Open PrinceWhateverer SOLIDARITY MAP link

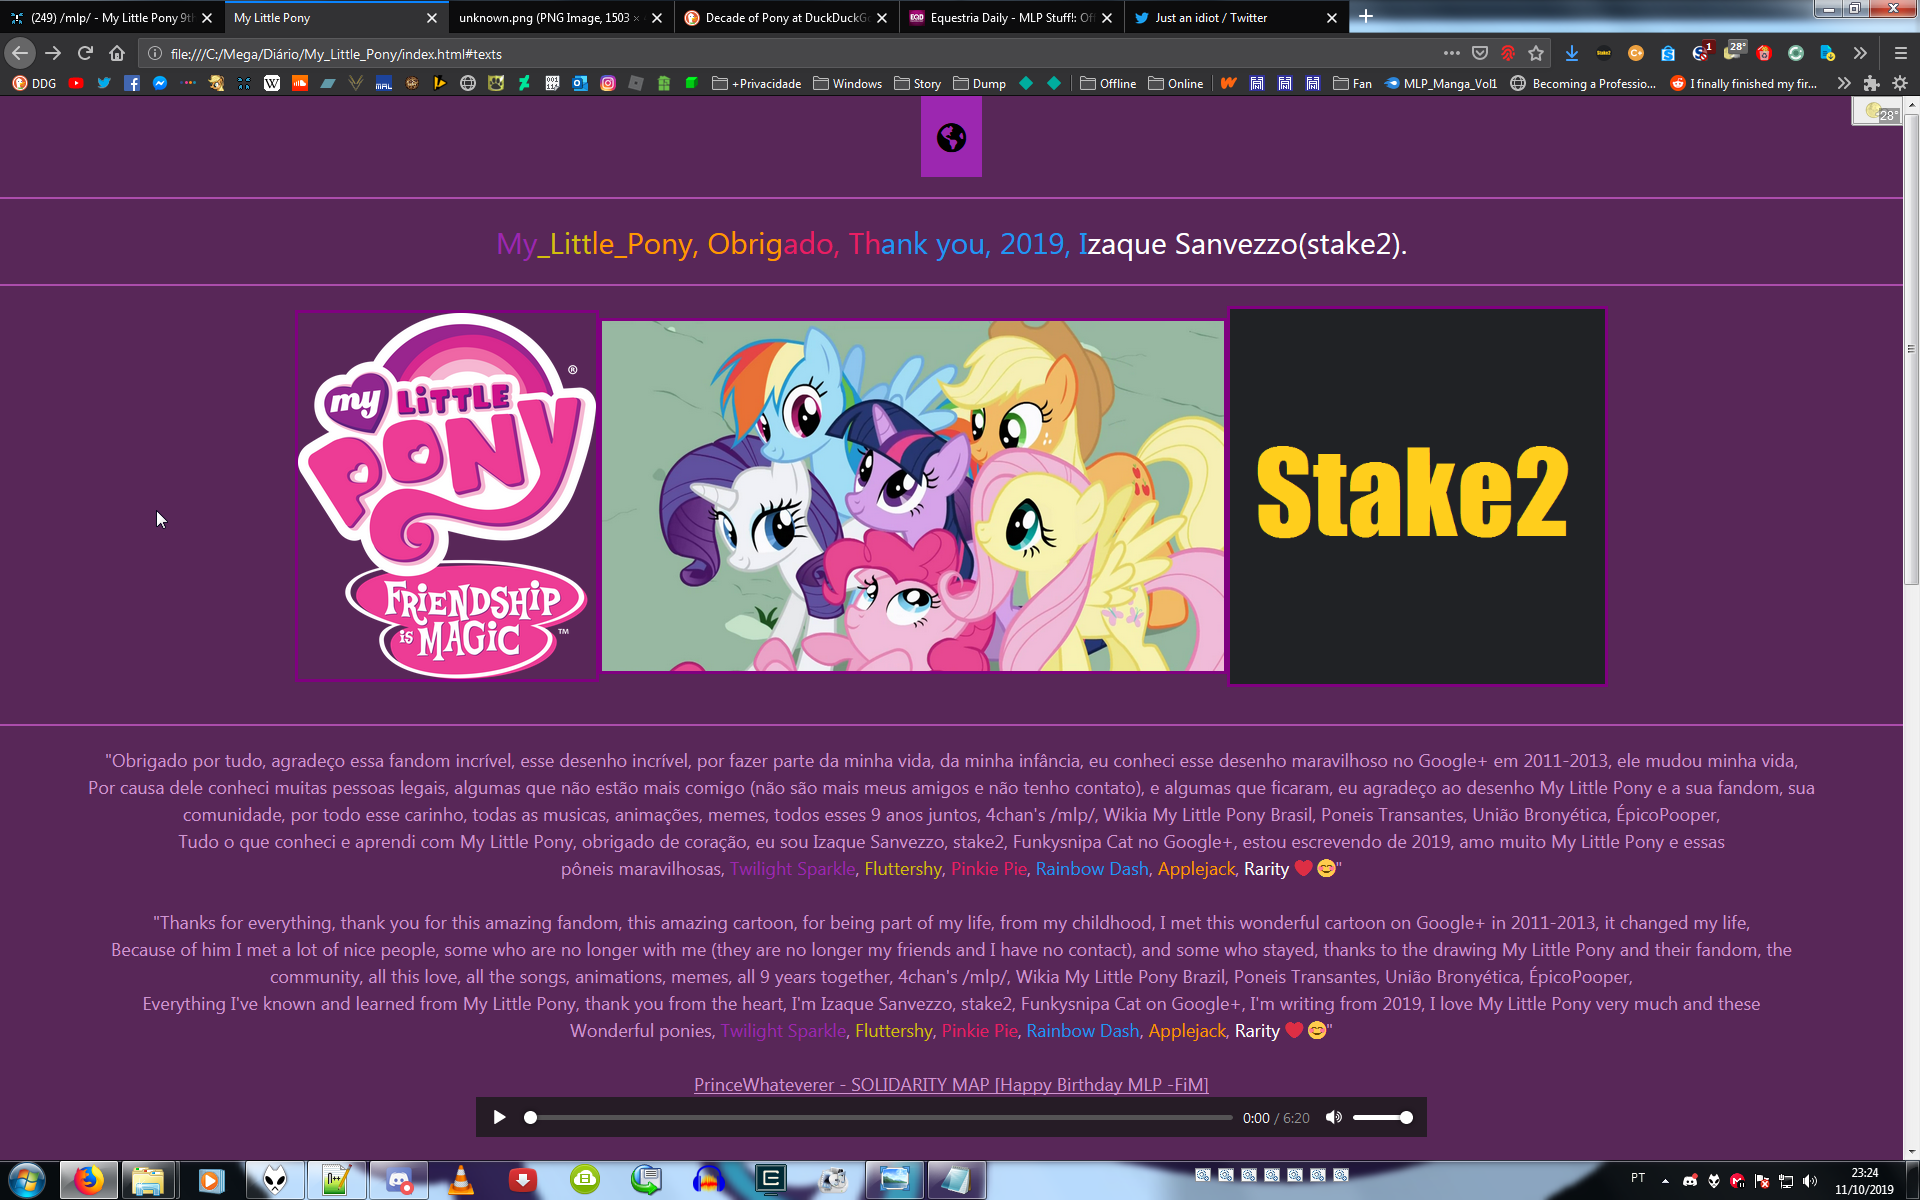951,1084
